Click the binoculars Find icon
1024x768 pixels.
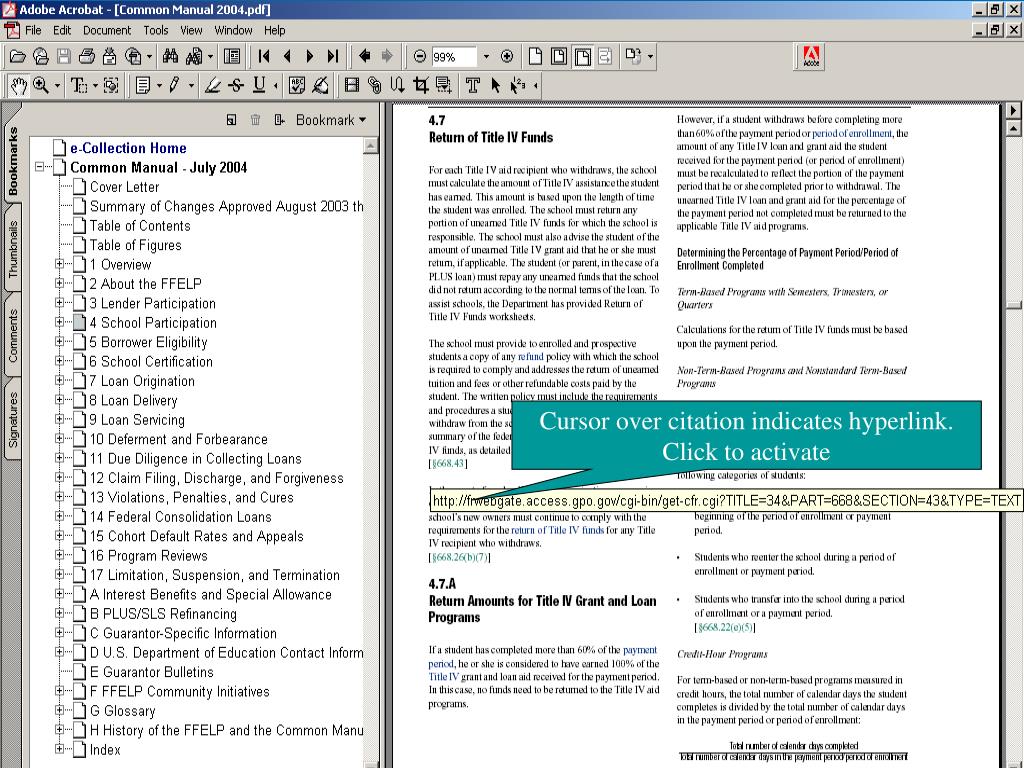click(x=170, y=57)
